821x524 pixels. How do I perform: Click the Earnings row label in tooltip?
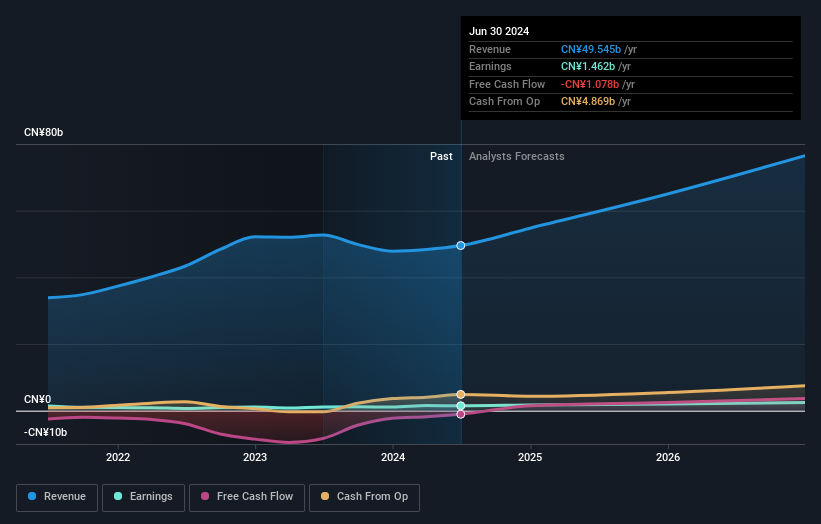pyautogui.click(x=490, y=66)
